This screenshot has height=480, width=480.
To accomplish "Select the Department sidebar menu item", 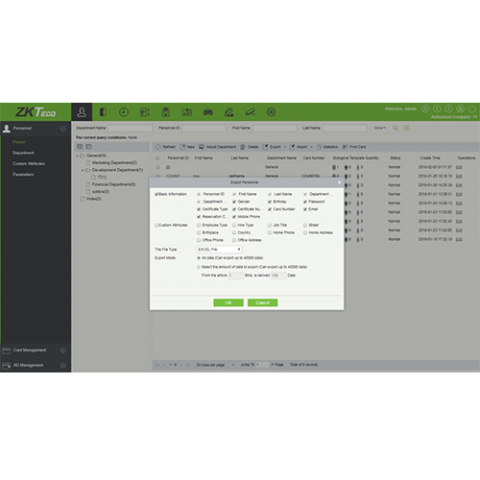I will coord(23,153).
